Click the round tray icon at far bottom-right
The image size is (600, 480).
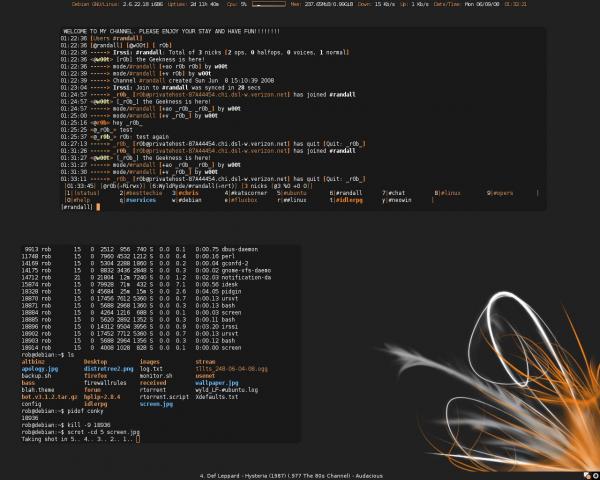[595, 476]
